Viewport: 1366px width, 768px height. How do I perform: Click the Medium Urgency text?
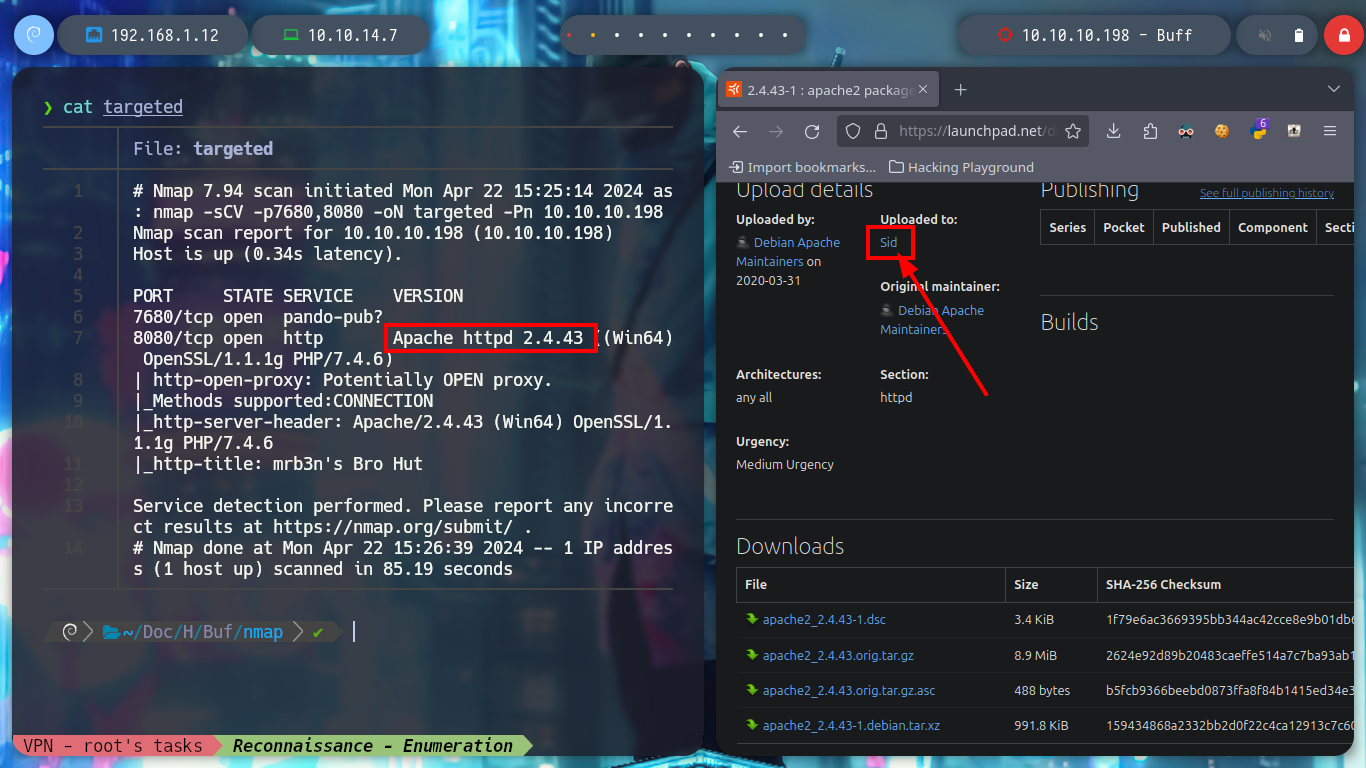click(x=785, y=464)
